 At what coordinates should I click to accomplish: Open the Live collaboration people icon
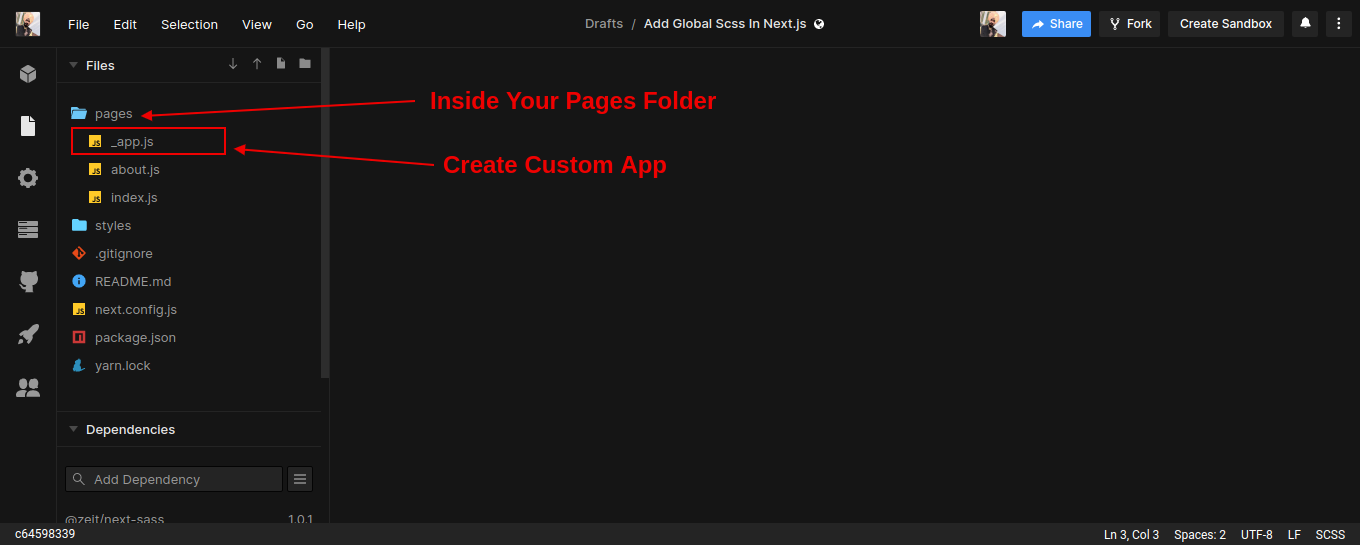pyautogui.click(x=28, y=387)
